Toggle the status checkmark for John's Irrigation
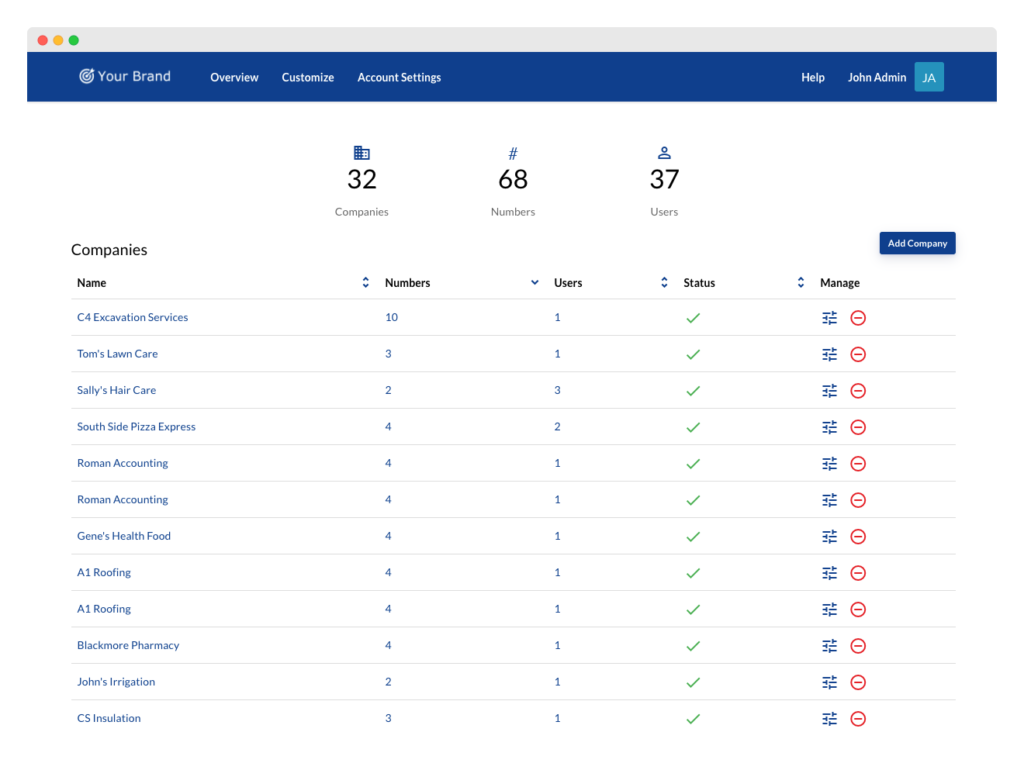Image resolution: width=1024 pixels, height=777 pixels. [693, 682]
